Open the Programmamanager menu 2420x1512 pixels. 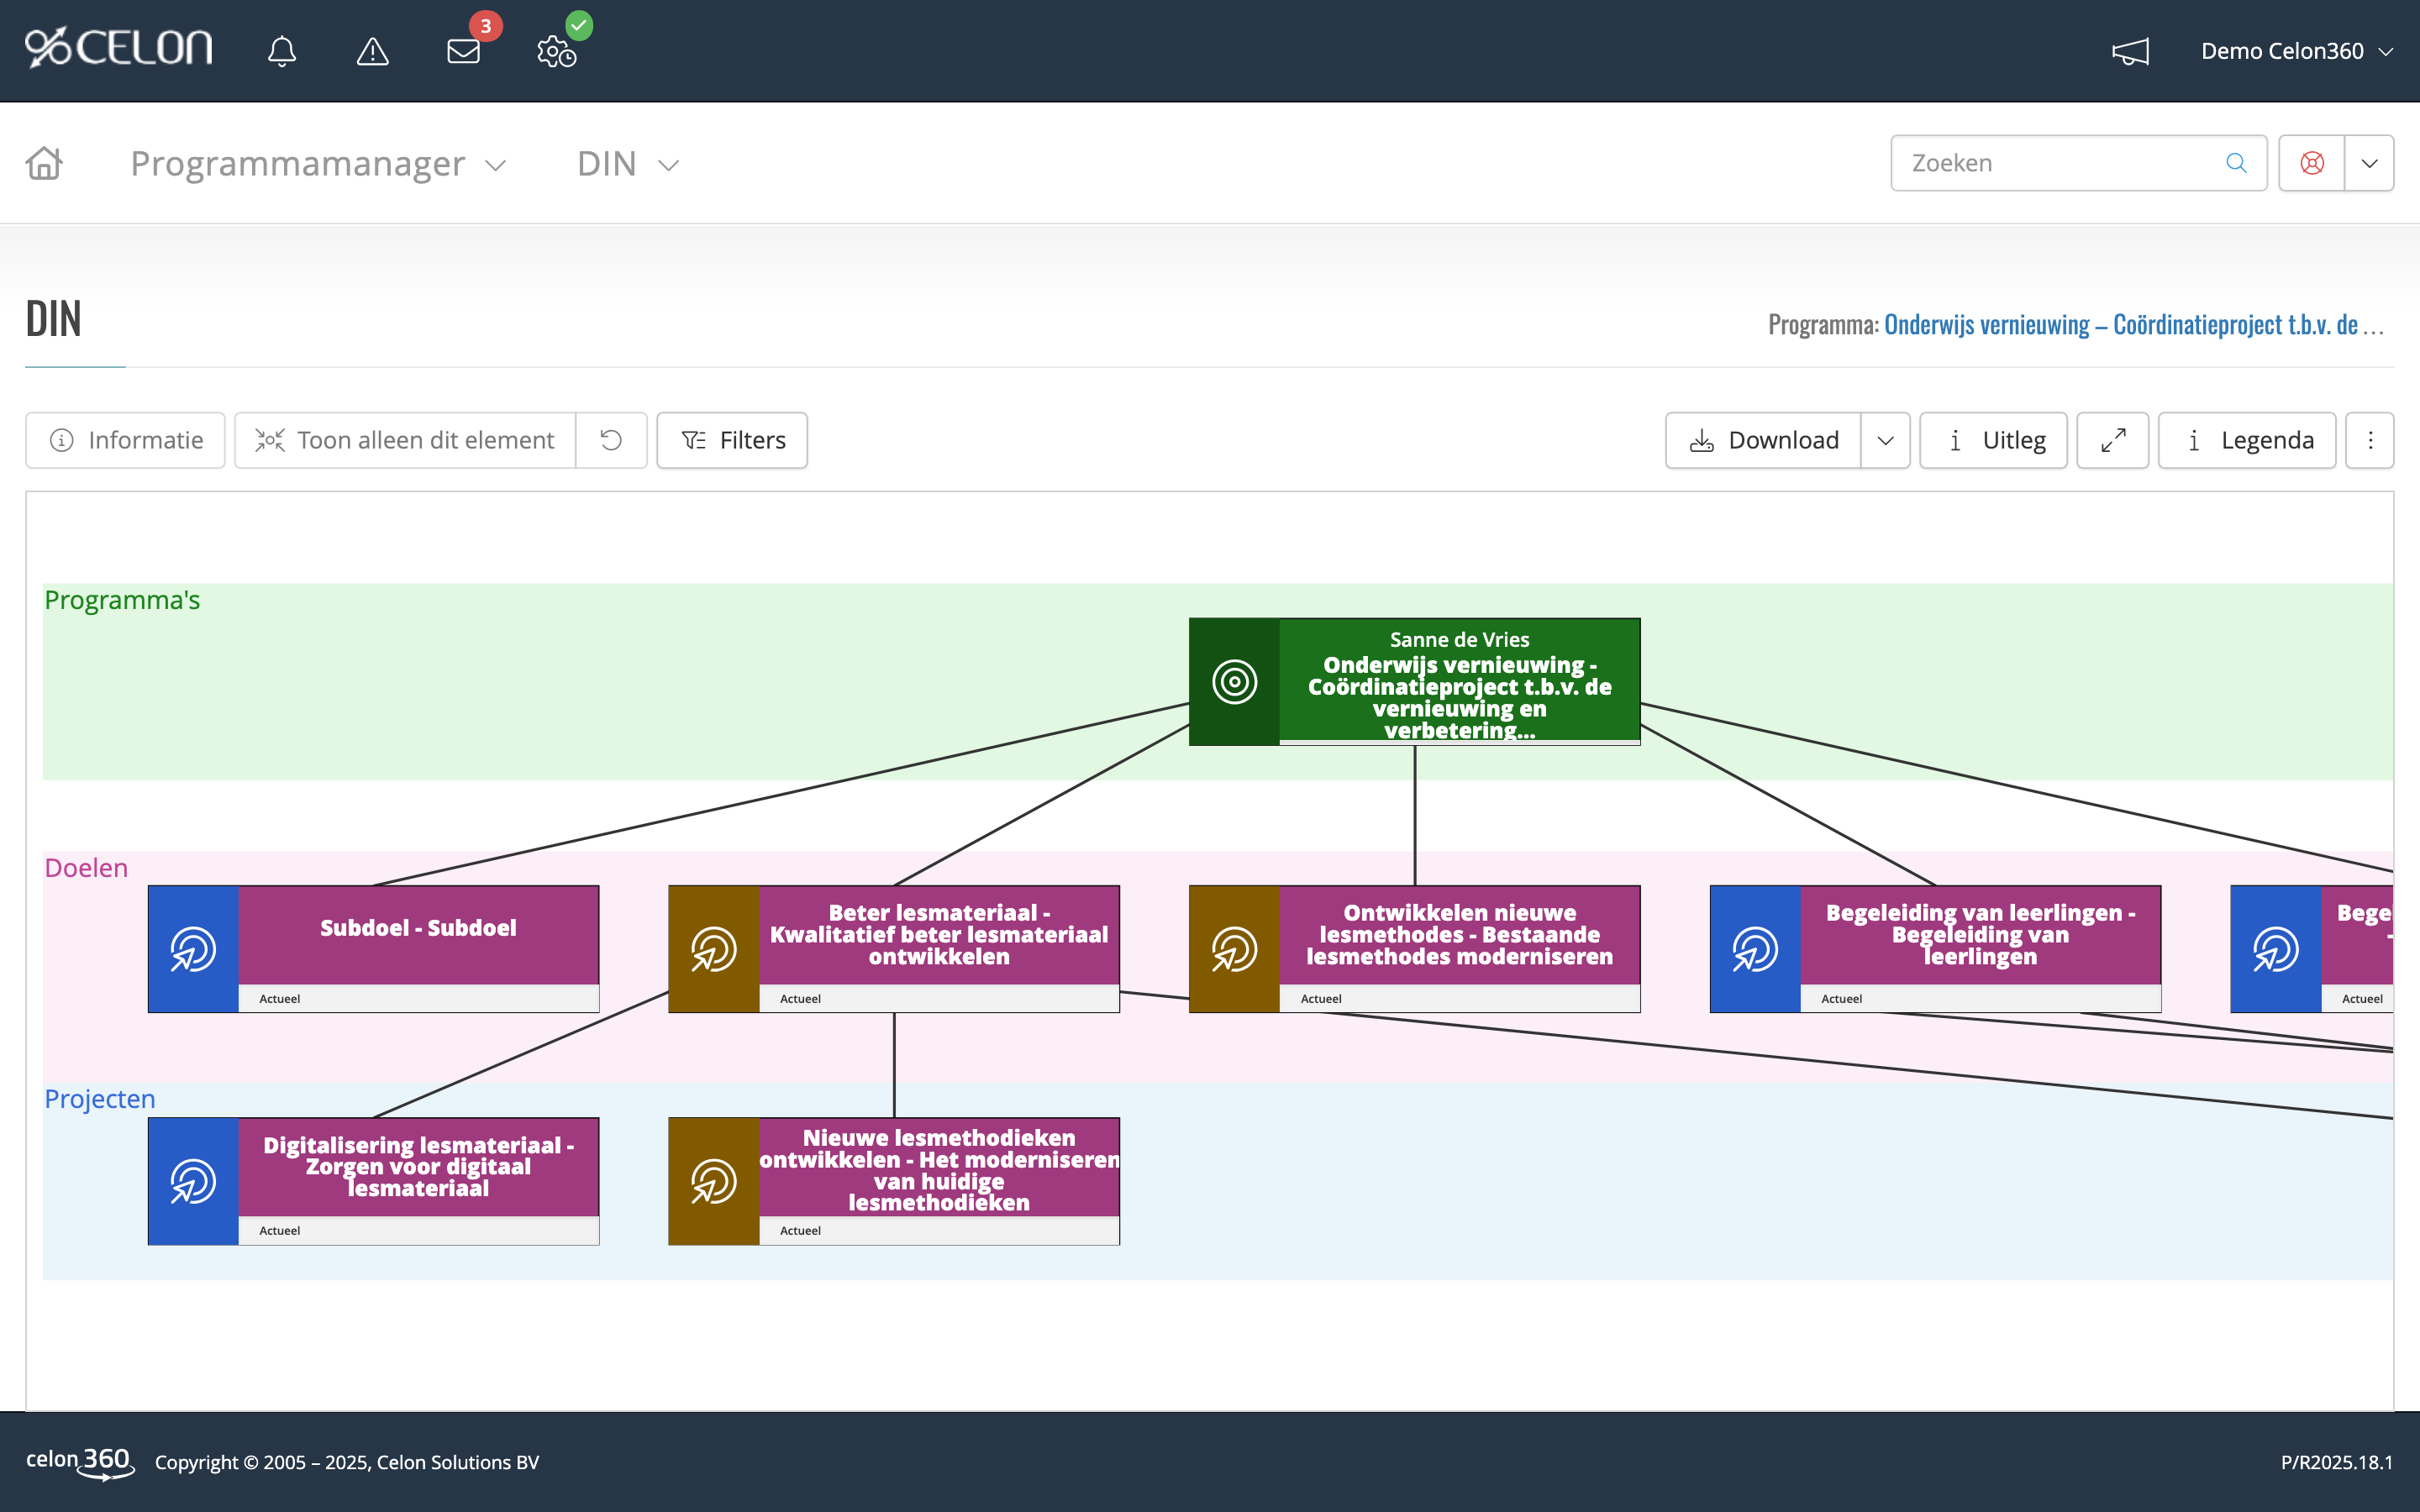[318, 163]
